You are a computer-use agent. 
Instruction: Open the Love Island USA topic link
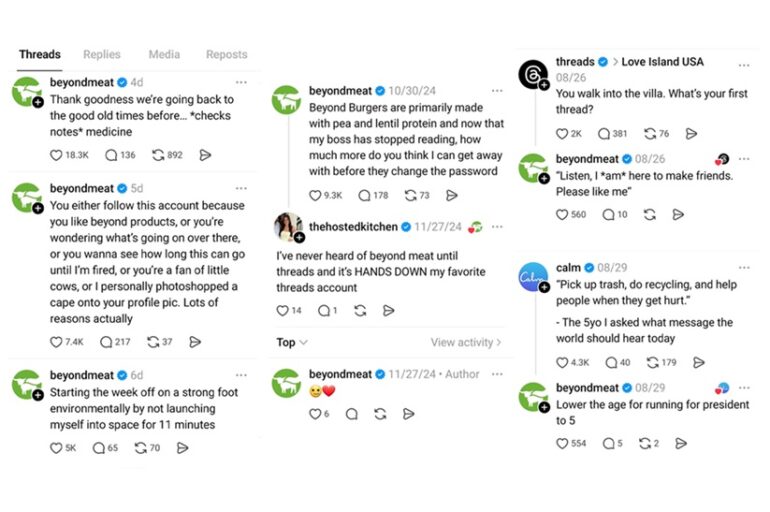(662, 62)
